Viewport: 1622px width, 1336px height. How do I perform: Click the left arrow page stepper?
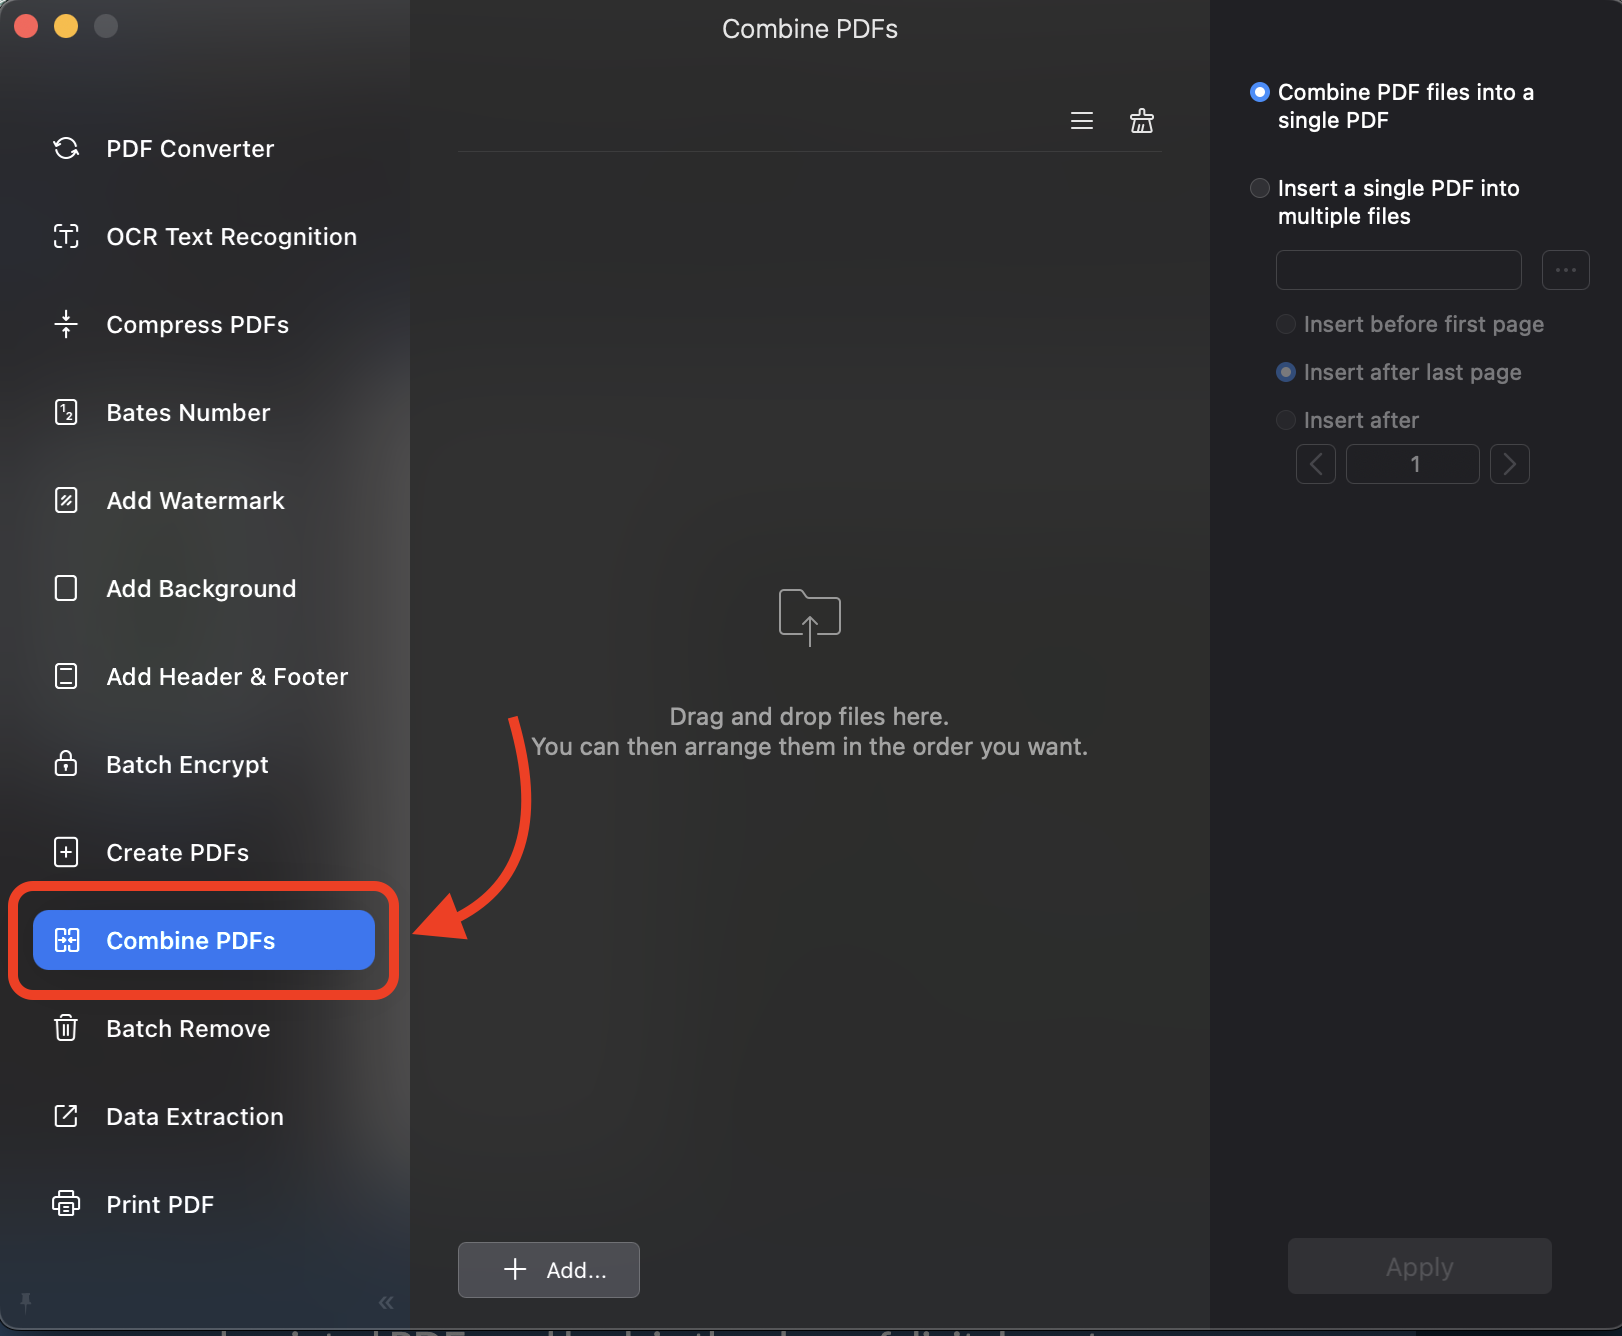click(1315, 463)
